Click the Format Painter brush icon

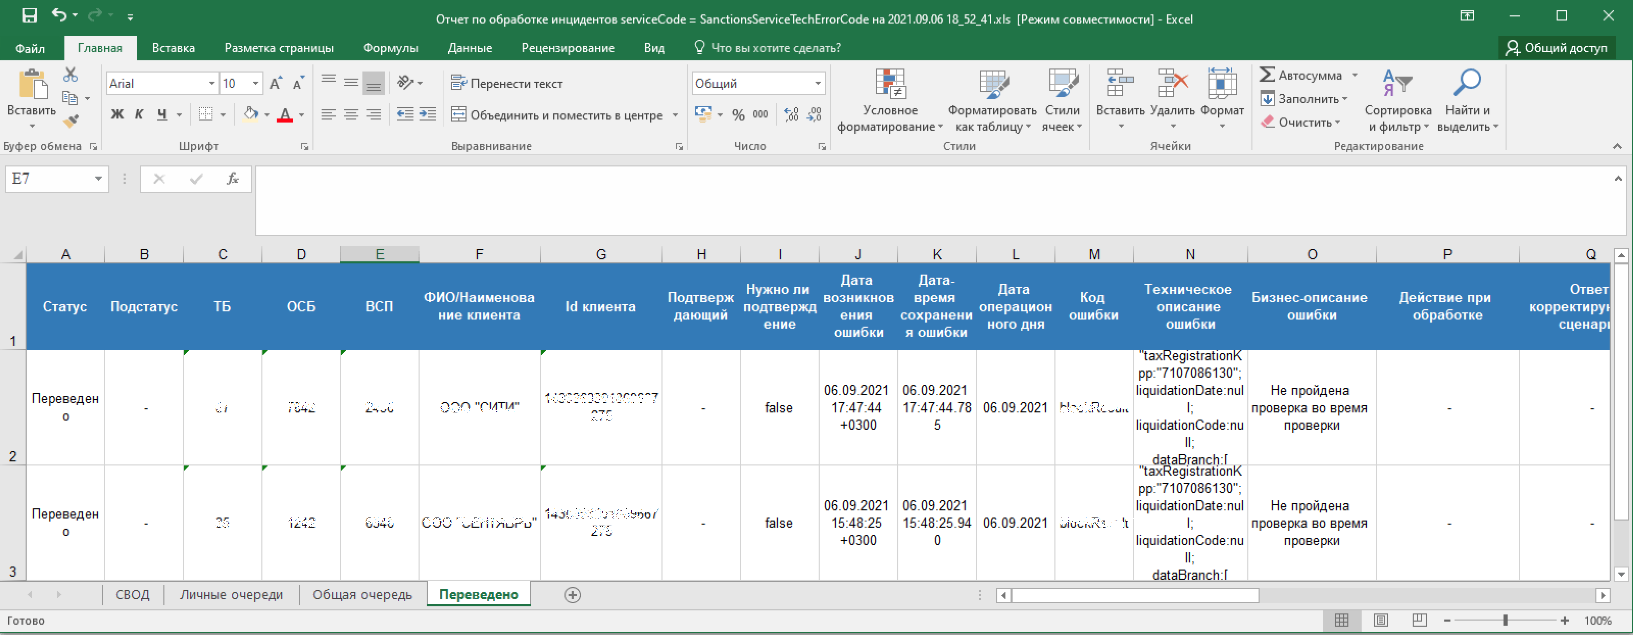(x=70, y=121)
